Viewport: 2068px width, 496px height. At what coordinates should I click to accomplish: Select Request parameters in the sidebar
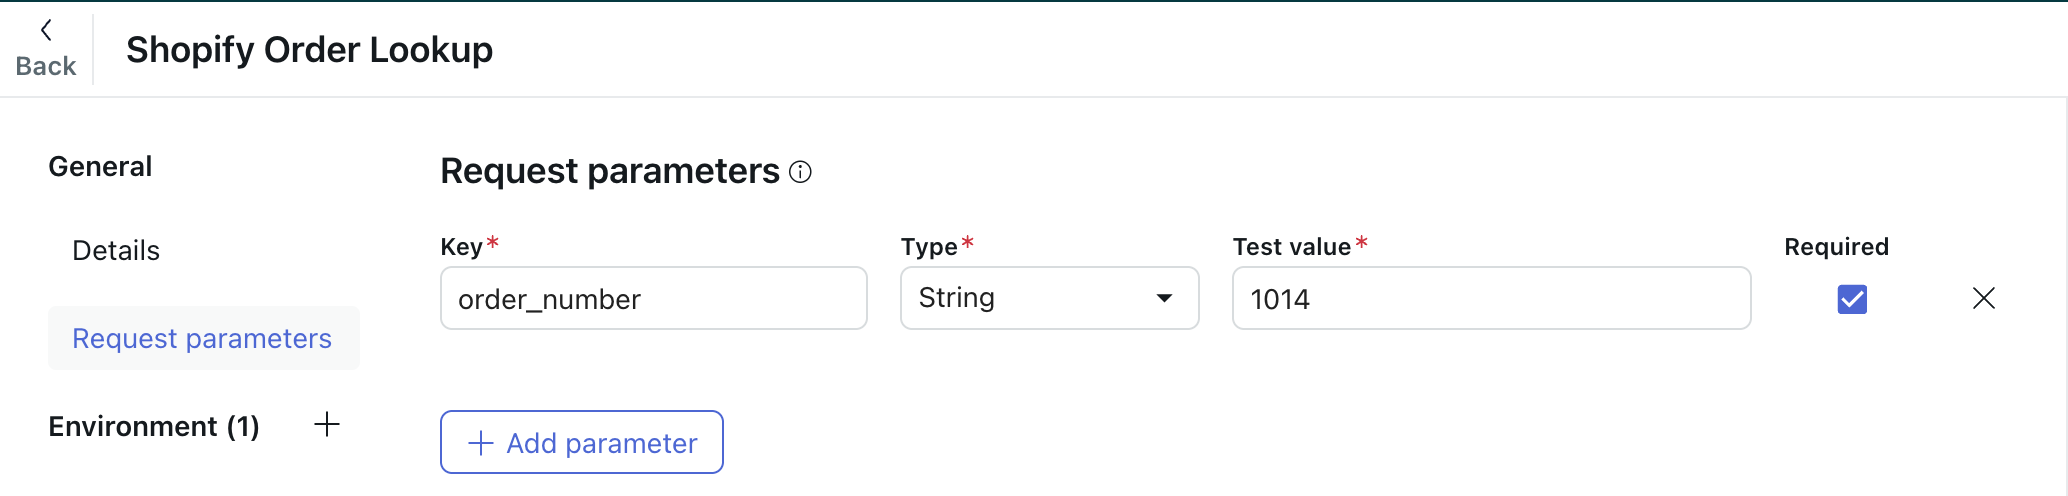pos(202,338)
